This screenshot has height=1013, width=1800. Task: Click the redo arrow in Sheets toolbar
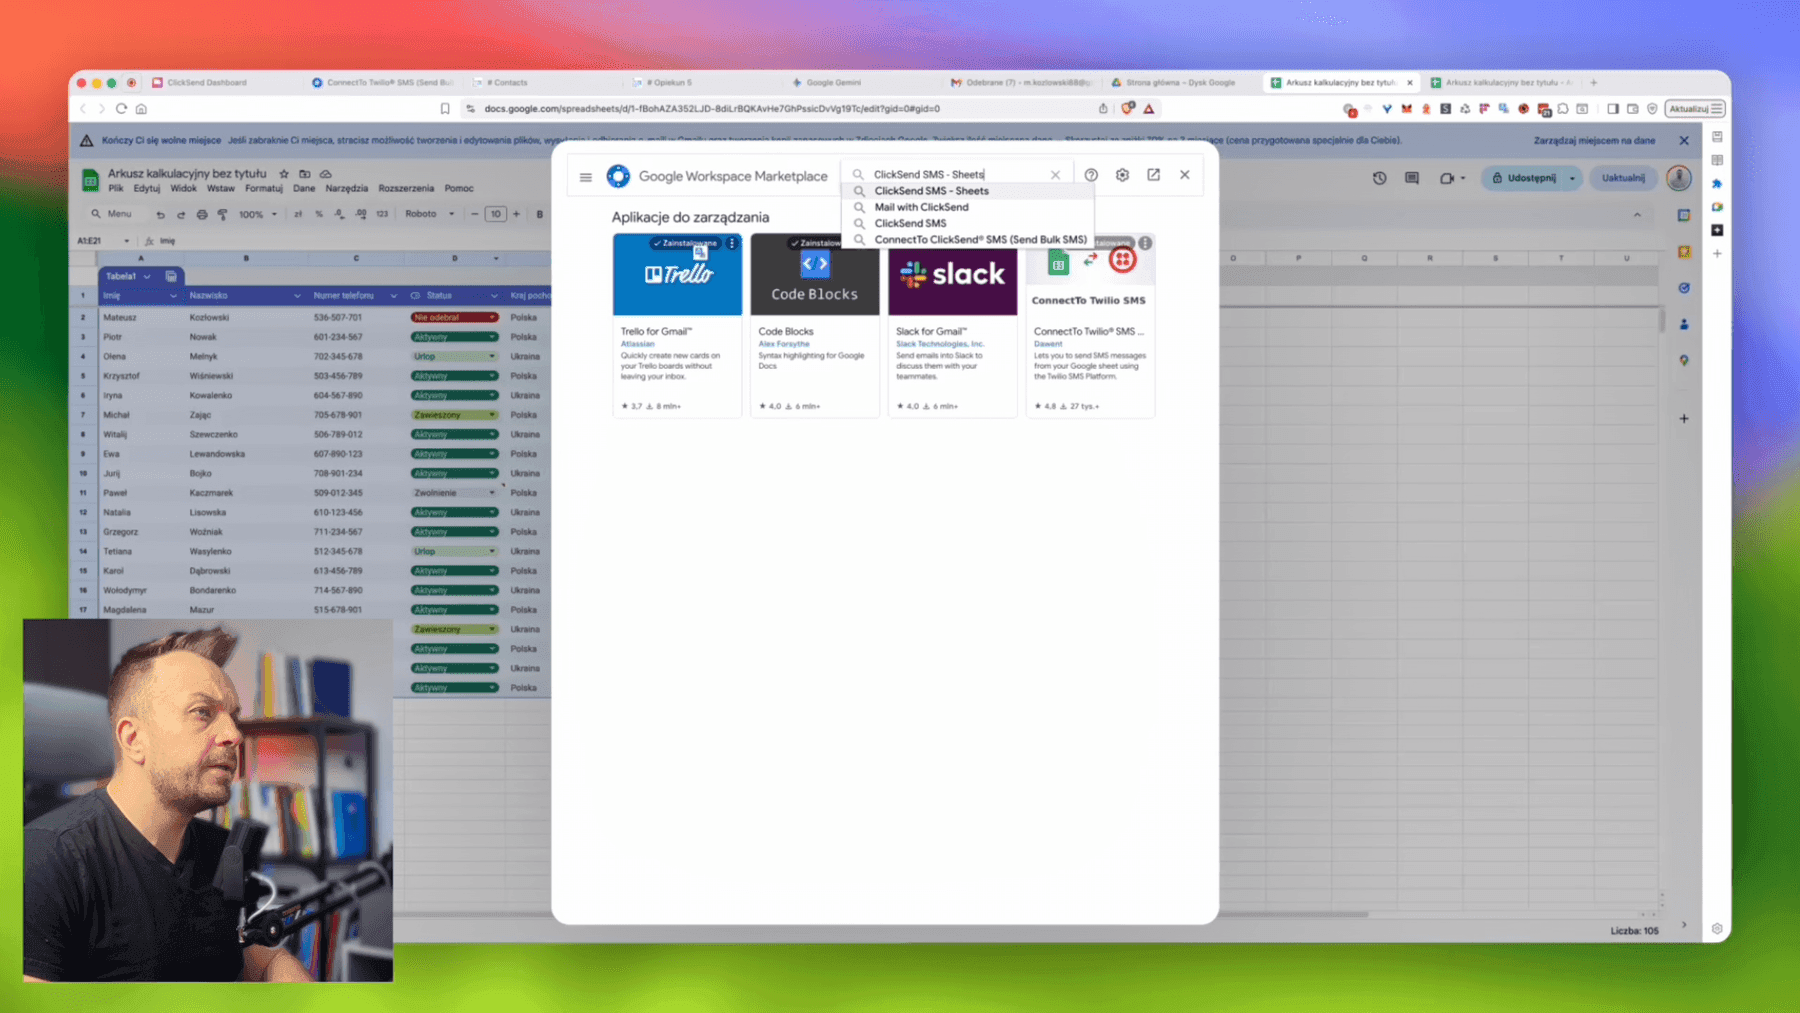point(181,214)
